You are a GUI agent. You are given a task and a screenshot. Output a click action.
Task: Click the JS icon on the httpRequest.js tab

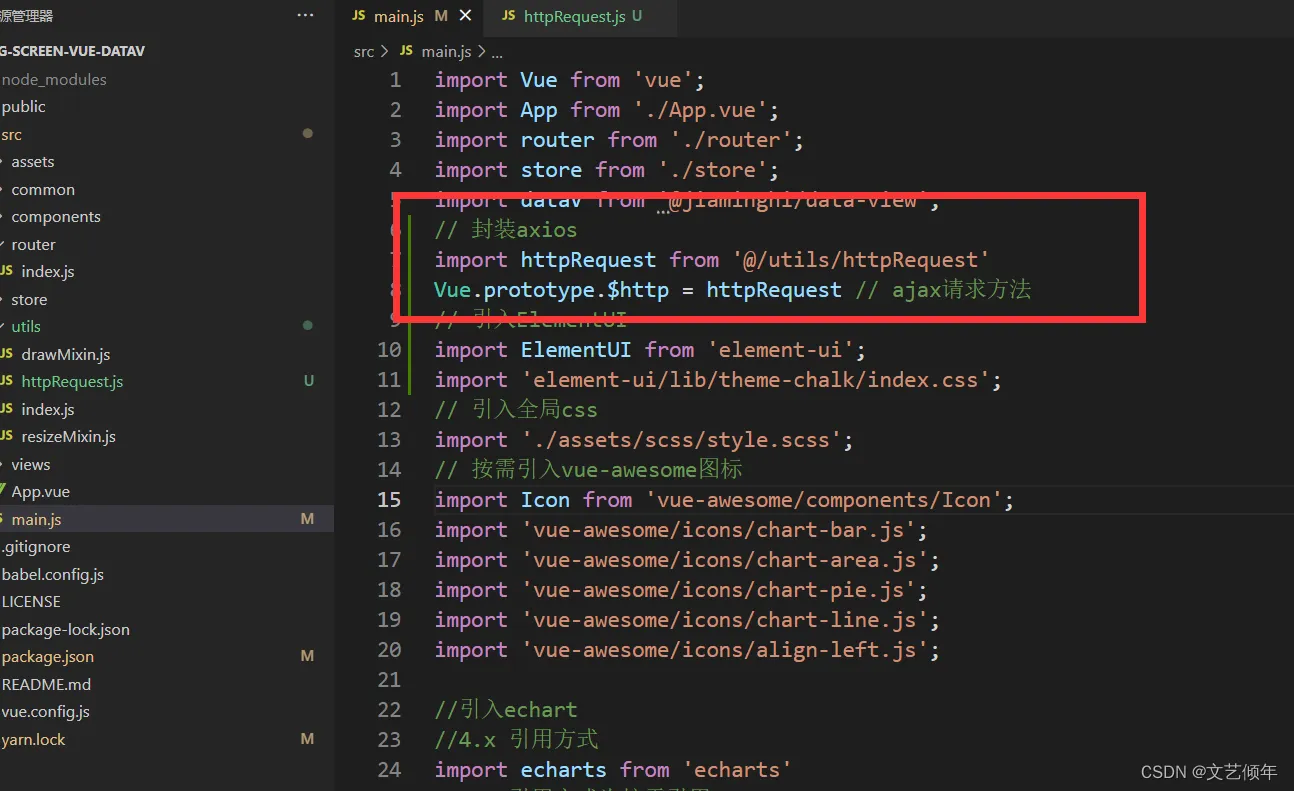coord(509,17)
